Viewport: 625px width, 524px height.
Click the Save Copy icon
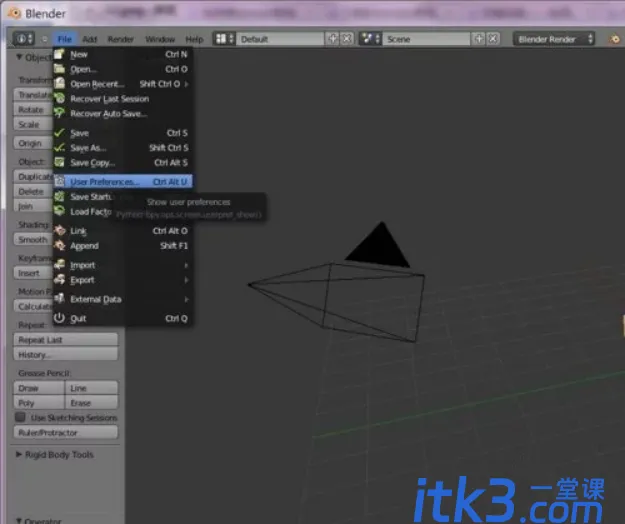[x=59, y=162]
